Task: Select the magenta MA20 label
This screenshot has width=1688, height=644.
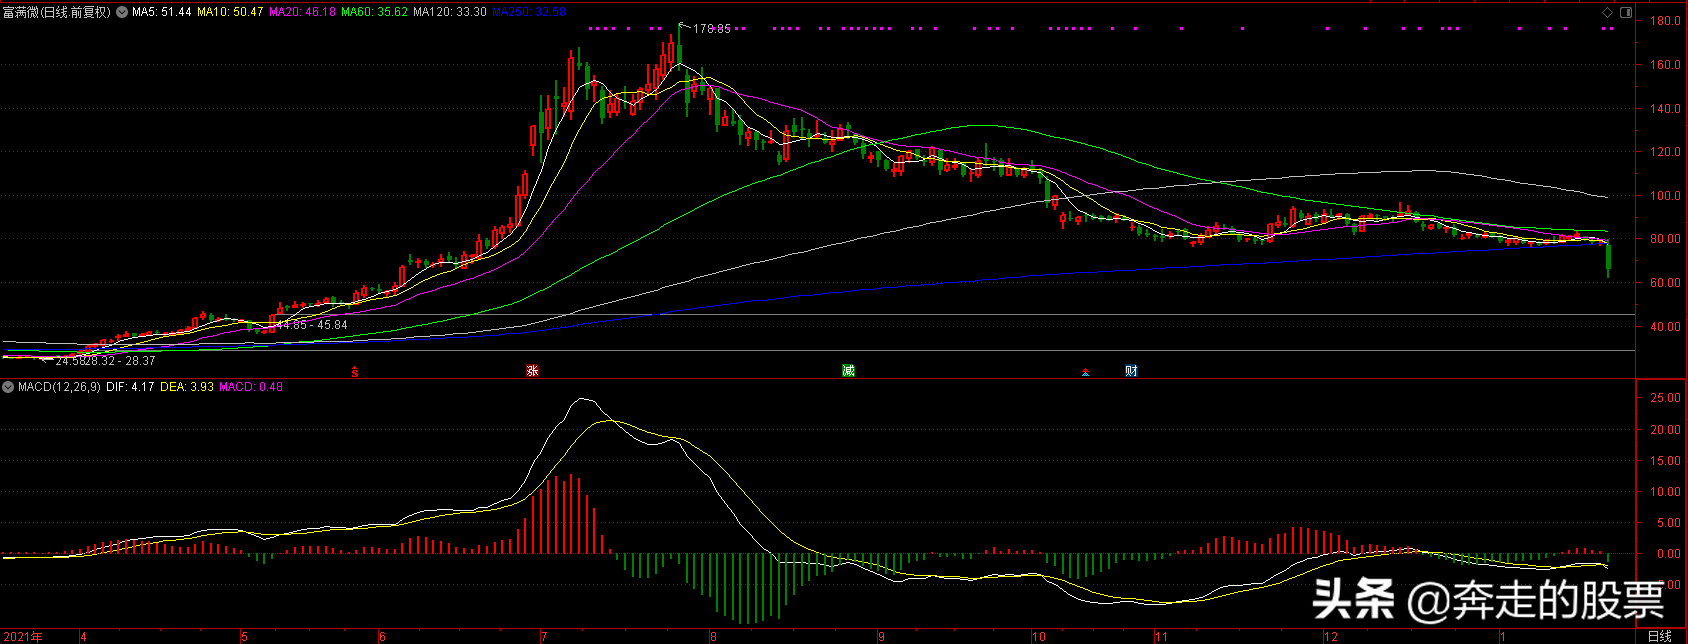Action: [x=302, y=12]
